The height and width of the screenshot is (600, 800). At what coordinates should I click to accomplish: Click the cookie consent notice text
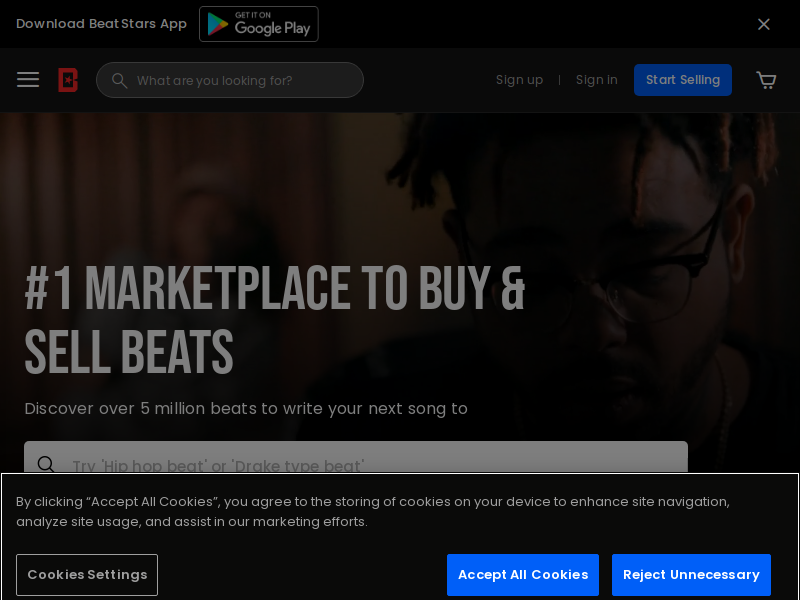pyautogui.click(x=373, y=512)
